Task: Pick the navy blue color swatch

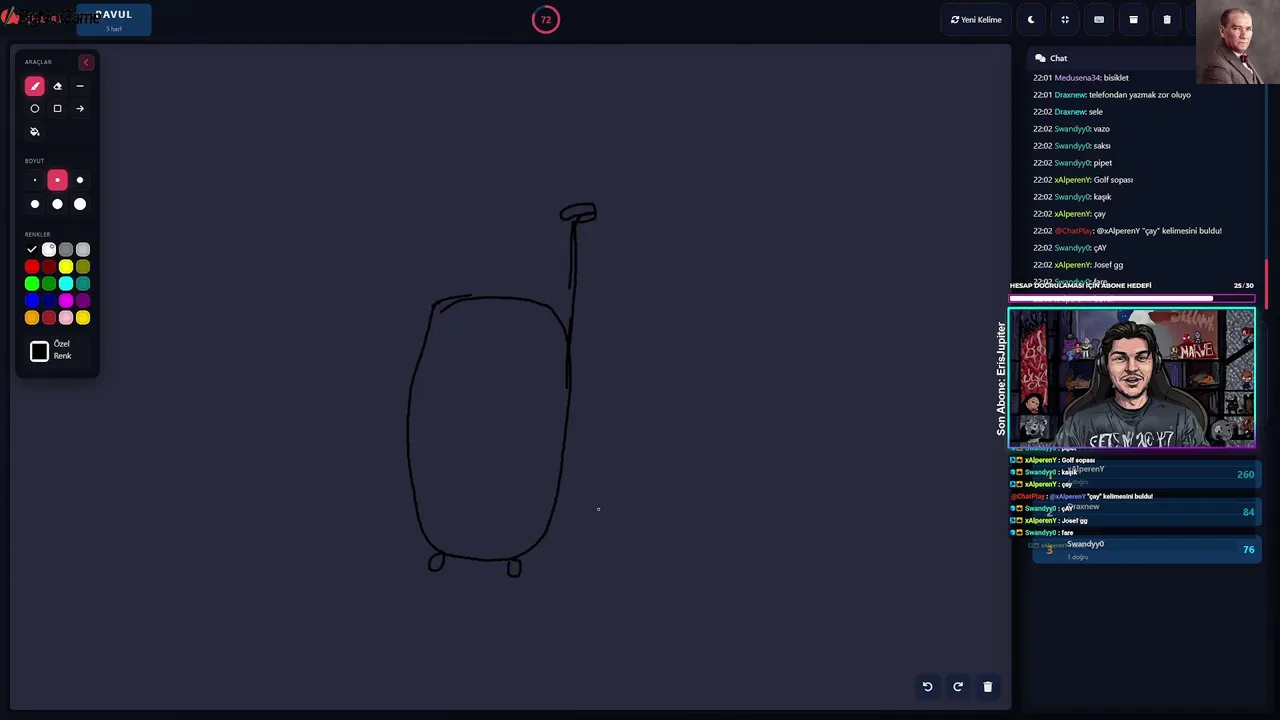Action: (x=49, y=300)
